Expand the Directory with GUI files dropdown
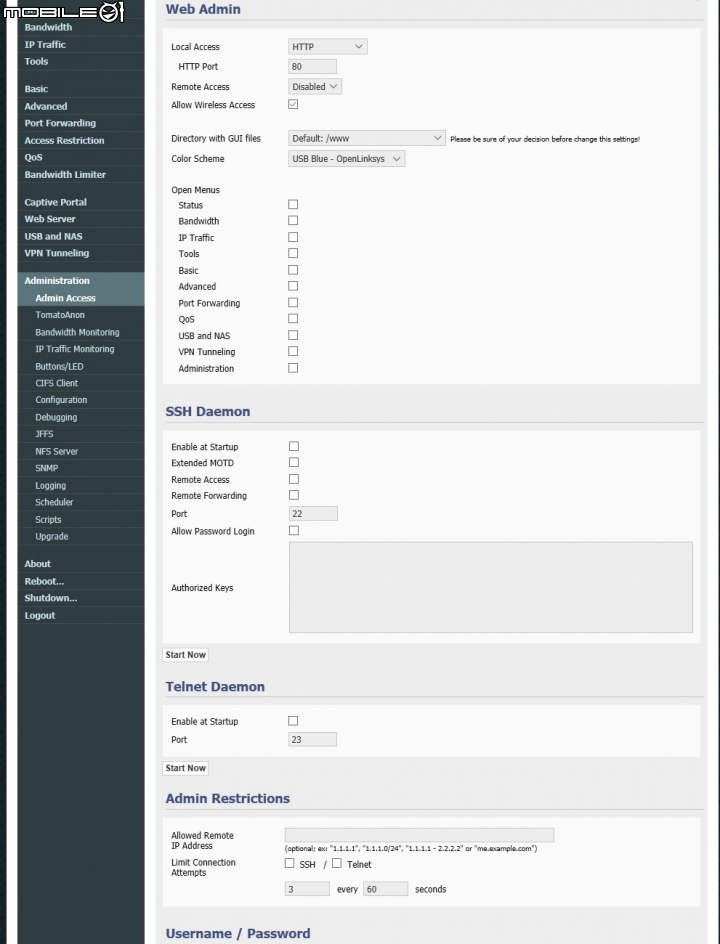 tap(367, 138)
